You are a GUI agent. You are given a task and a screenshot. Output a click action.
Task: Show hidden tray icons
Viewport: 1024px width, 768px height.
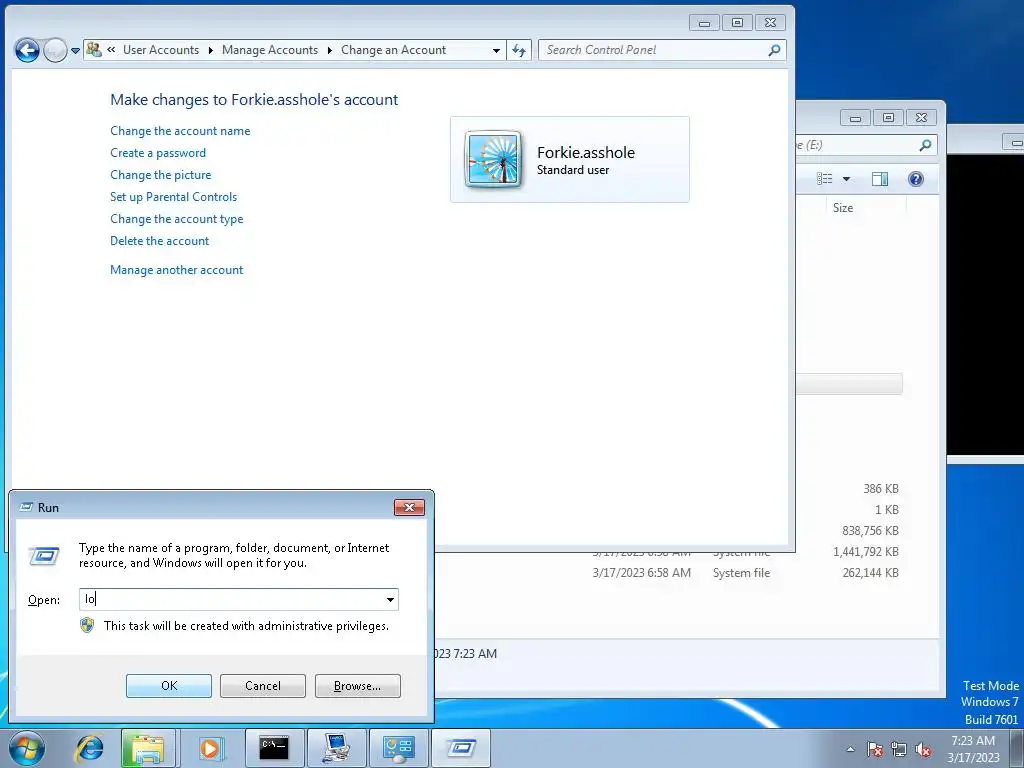850,749
